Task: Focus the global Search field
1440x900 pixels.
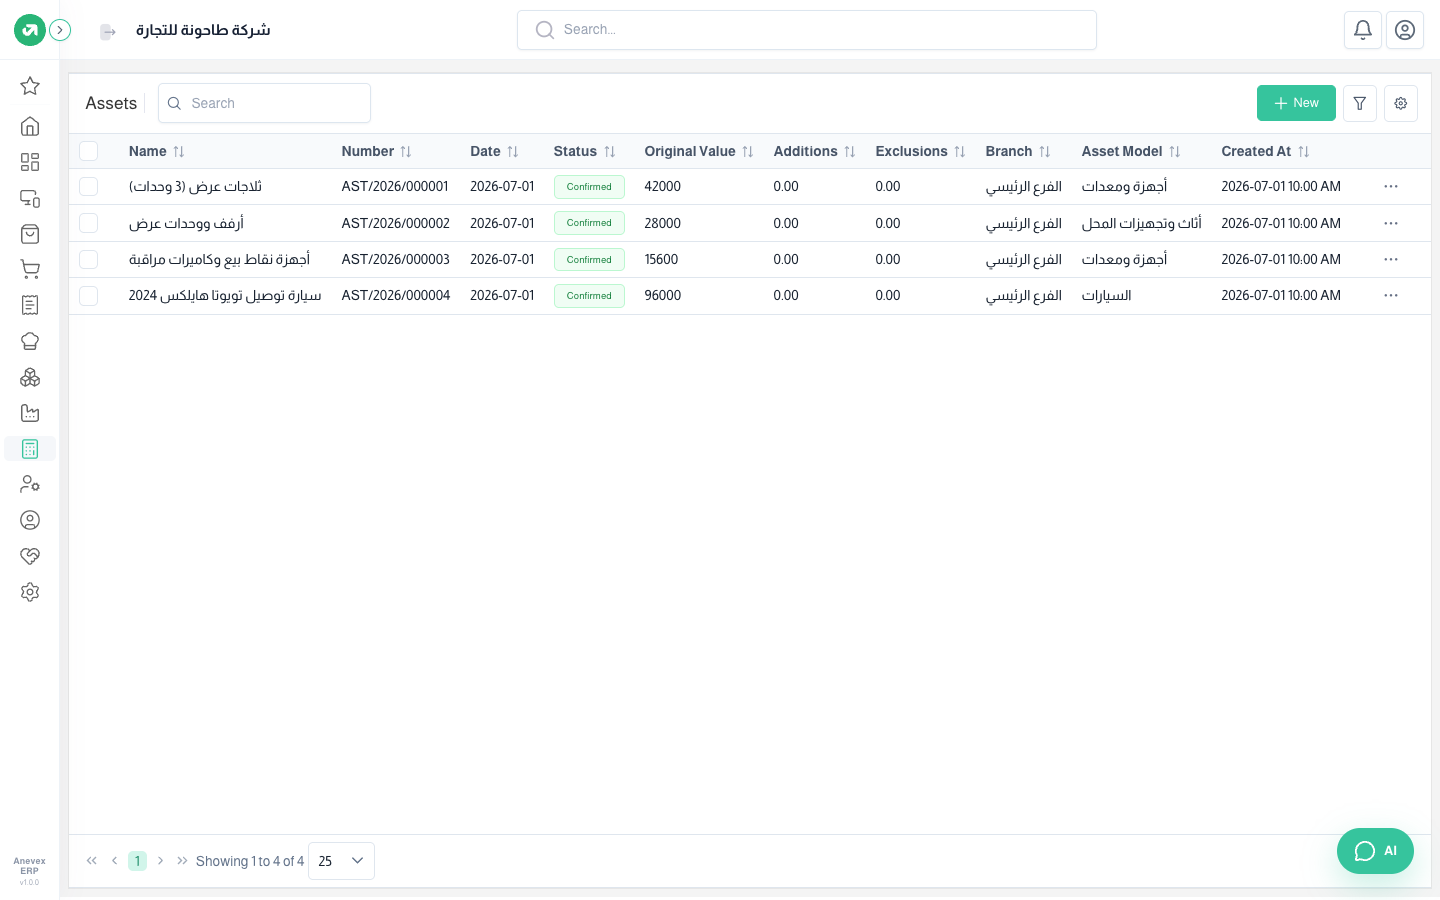Action: point(807,30)
